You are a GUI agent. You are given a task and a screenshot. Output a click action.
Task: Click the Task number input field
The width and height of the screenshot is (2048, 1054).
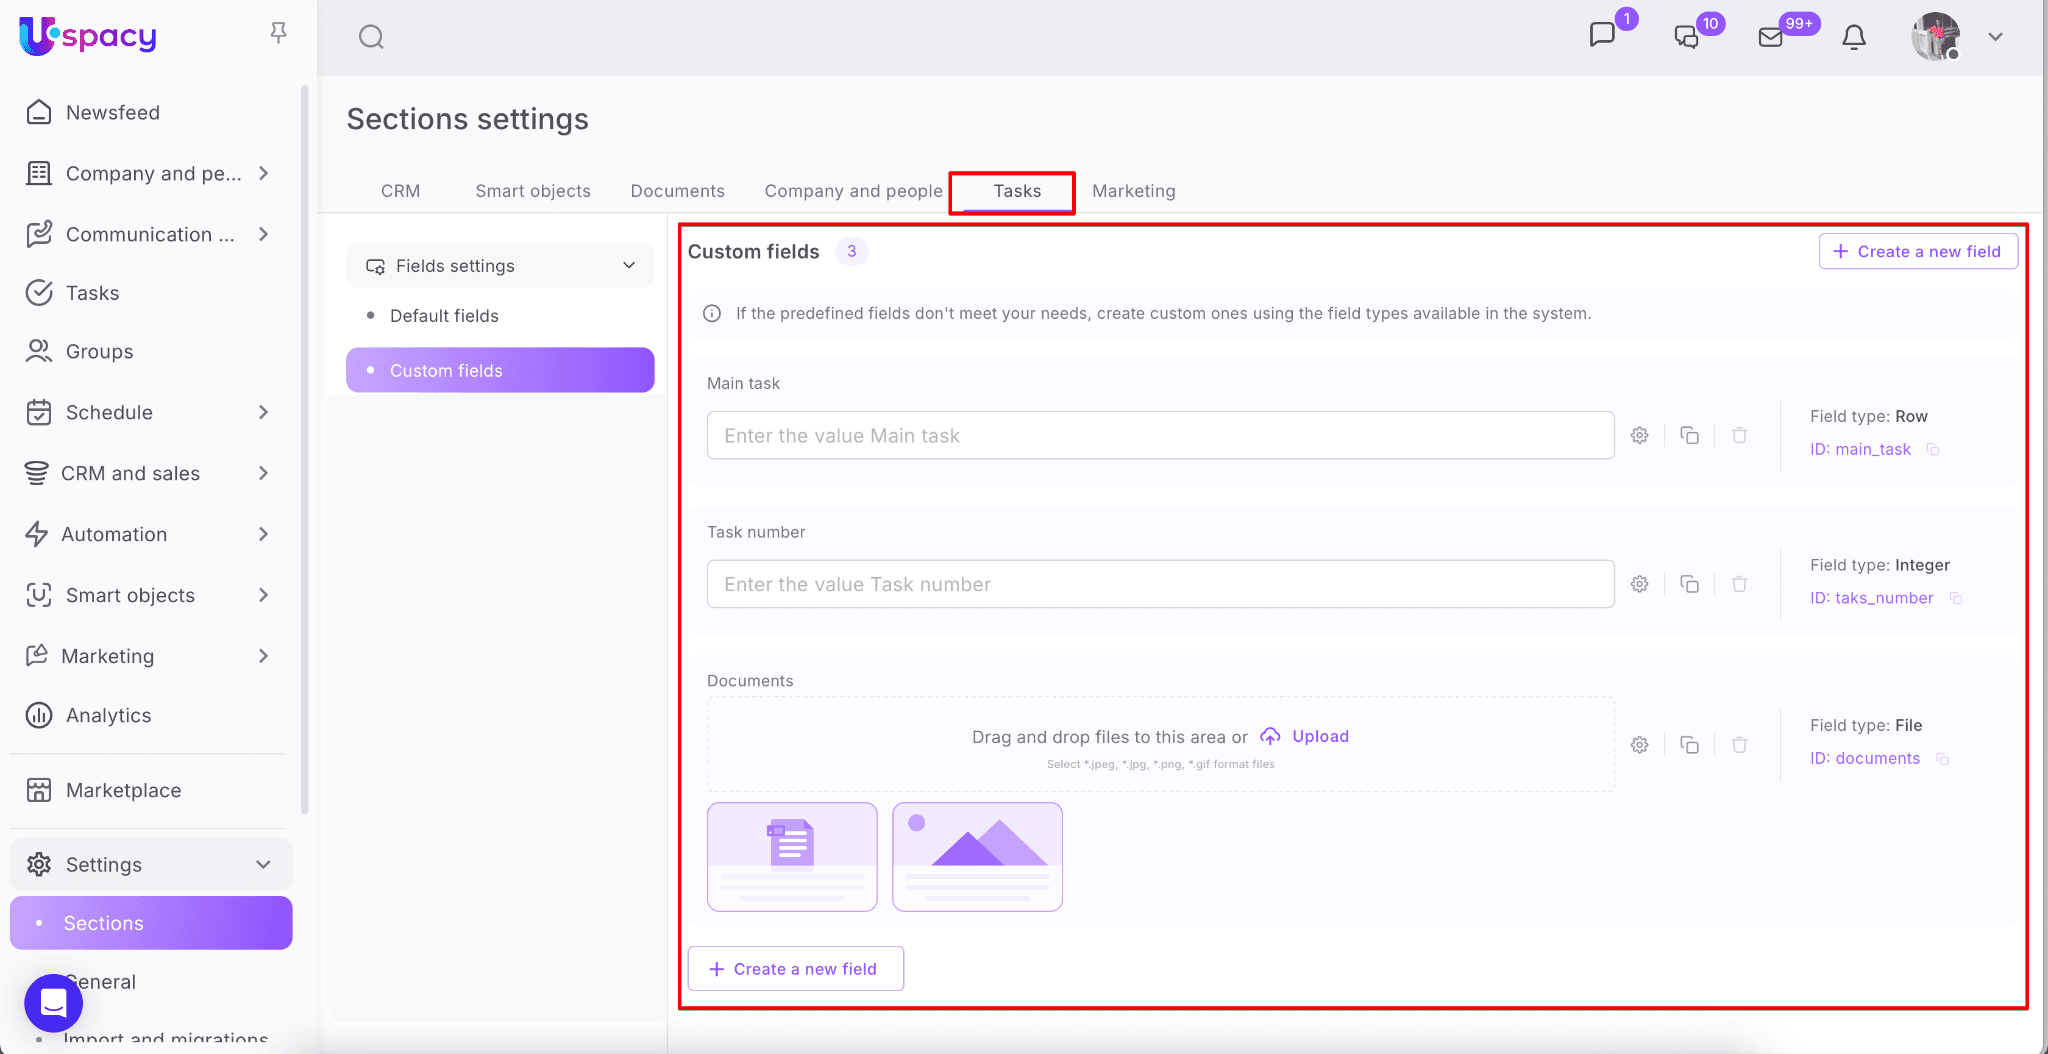coord(1160,584)
